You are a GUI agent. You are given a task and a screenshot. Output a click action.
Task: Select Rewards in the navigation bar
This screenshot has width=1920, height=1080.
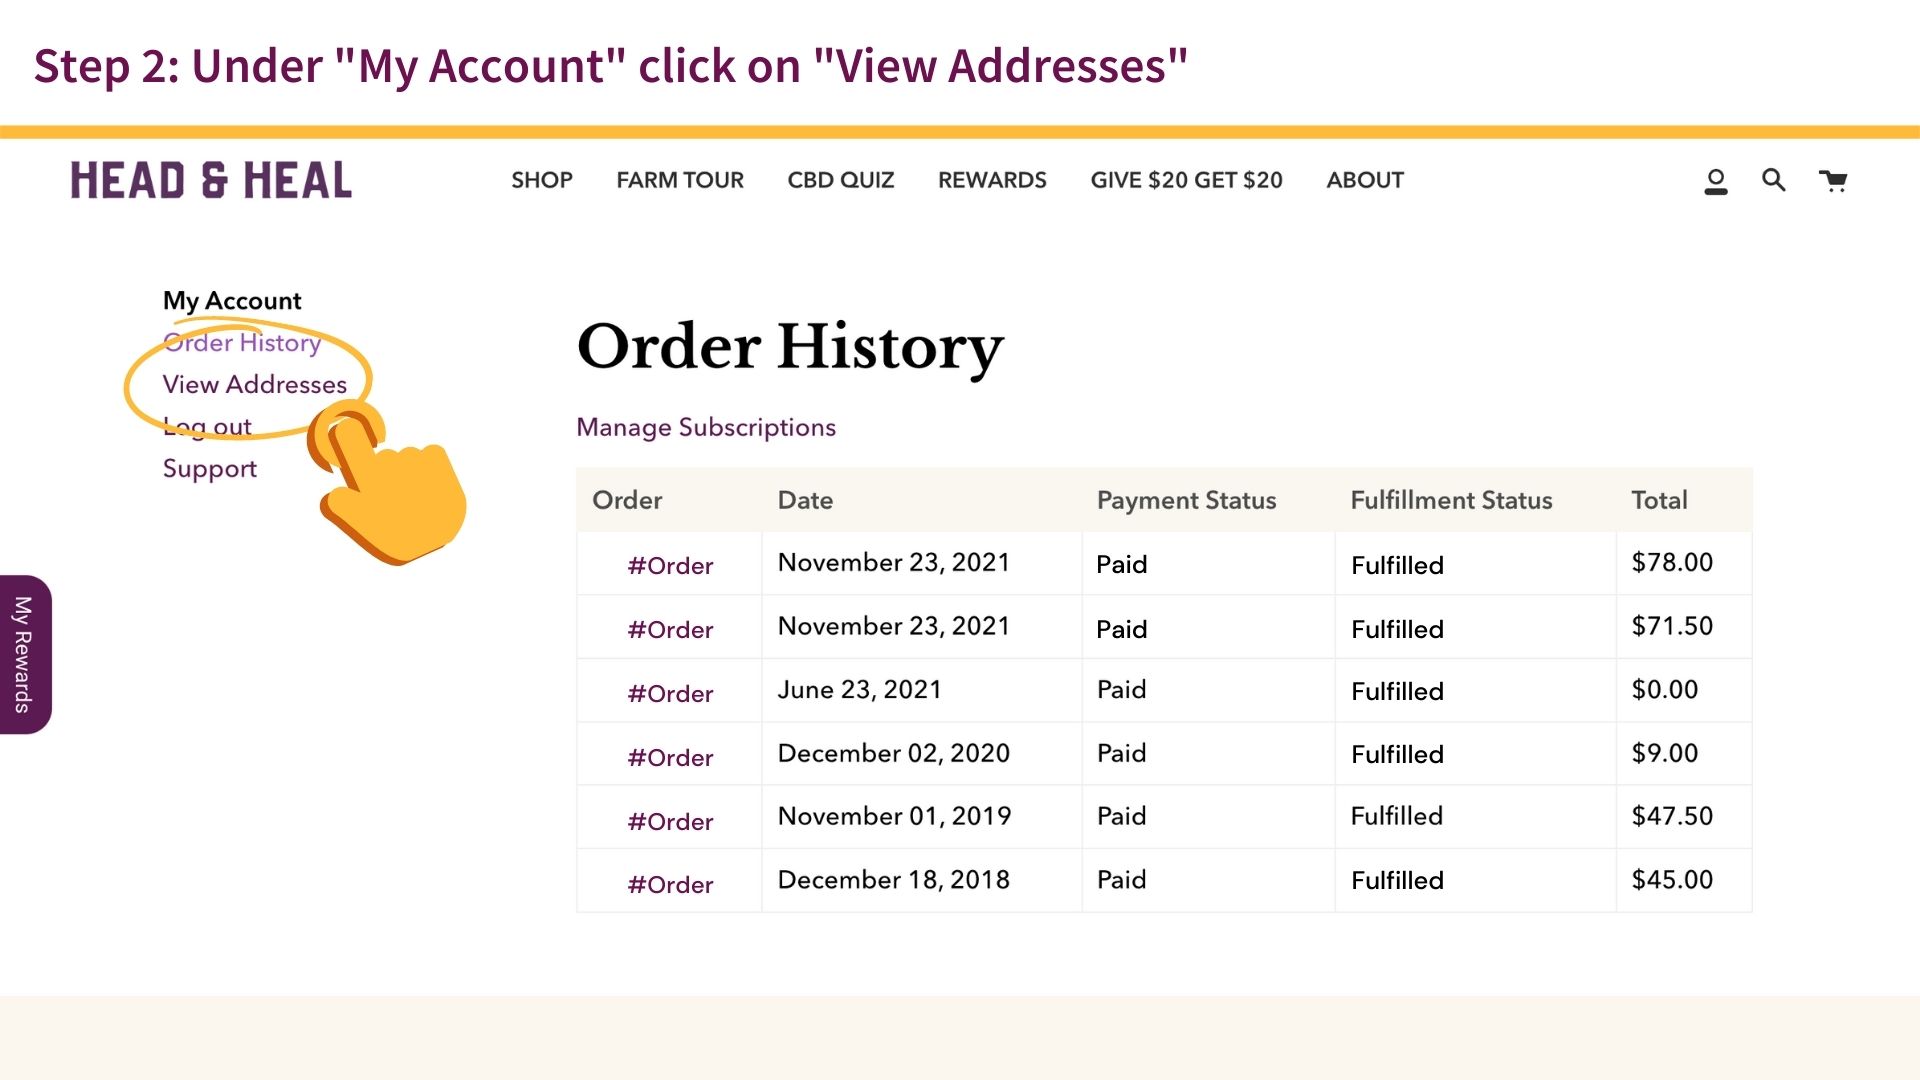pos(992,180)
